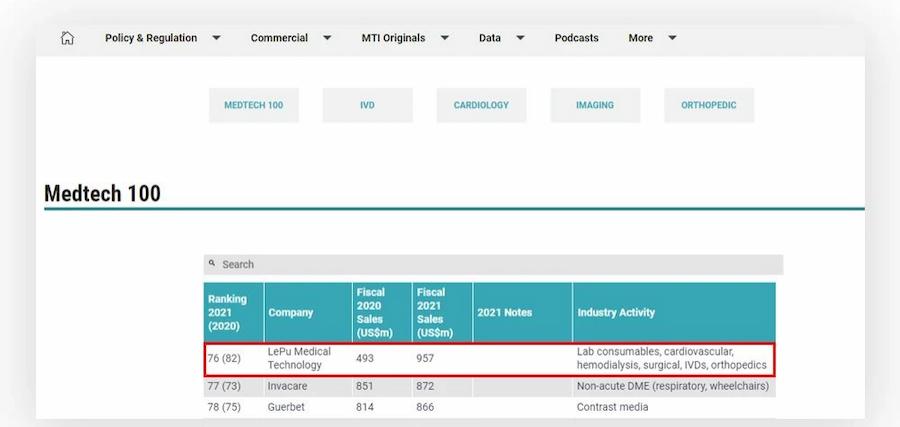Open the Commercial menu
This screenshot has width=900, height=427.
(279, 38)
